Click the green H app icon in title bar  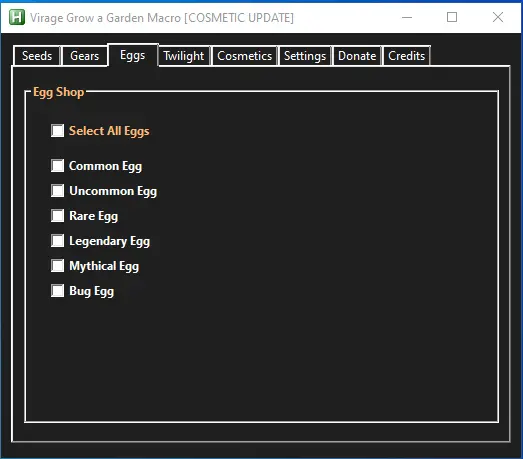coord(17,17)
